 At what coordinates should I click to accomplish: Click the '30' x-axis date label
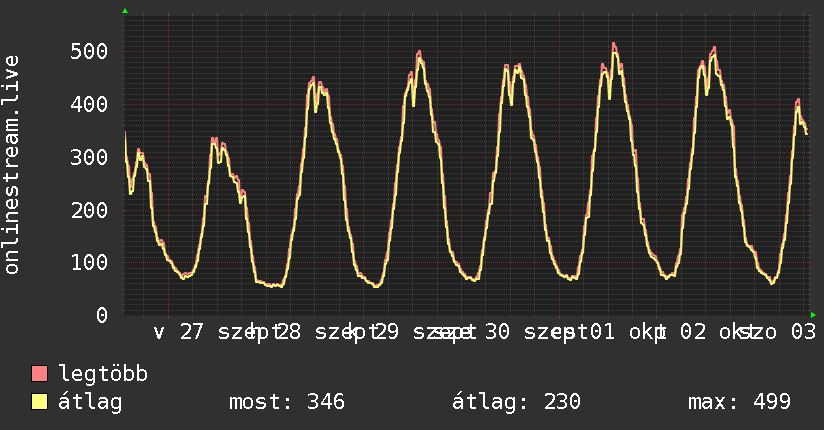497,332
